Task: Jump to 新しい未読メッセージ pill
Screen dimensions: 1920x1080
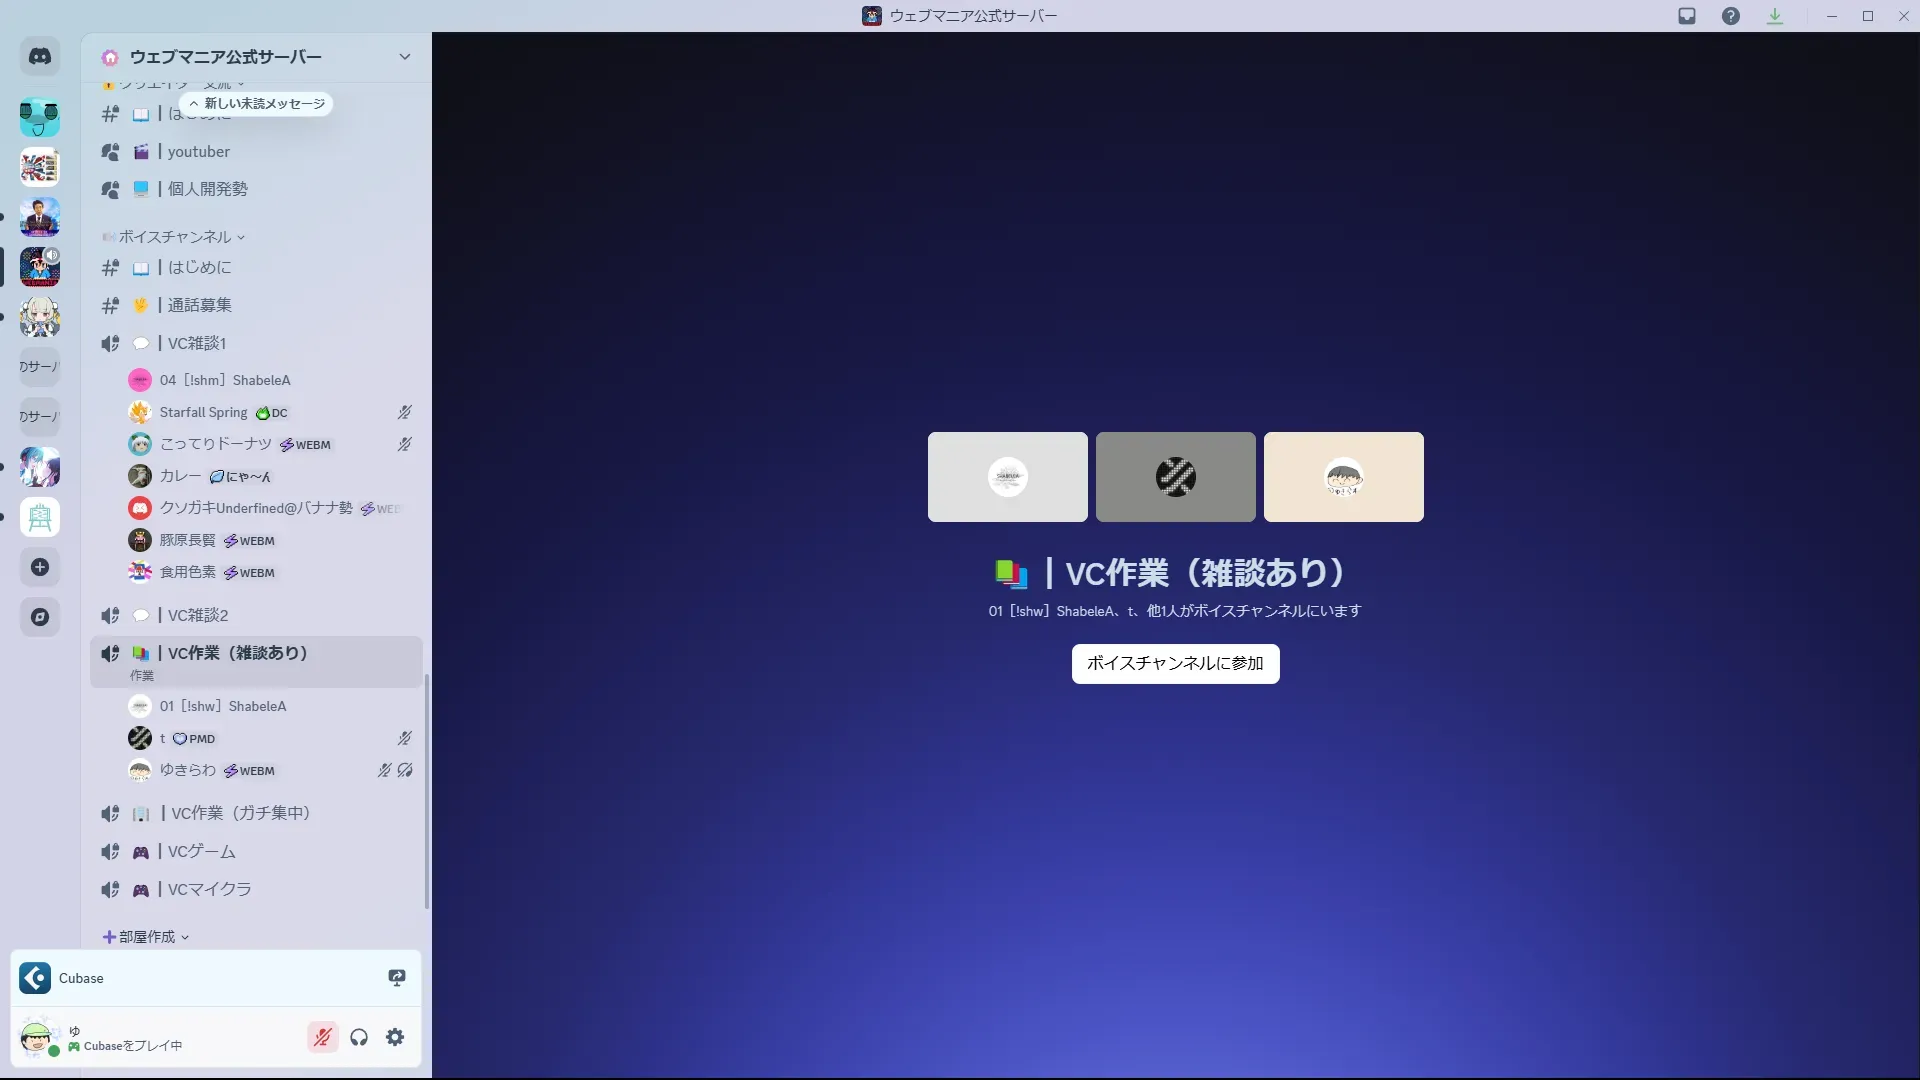Action: coord(257,104)
